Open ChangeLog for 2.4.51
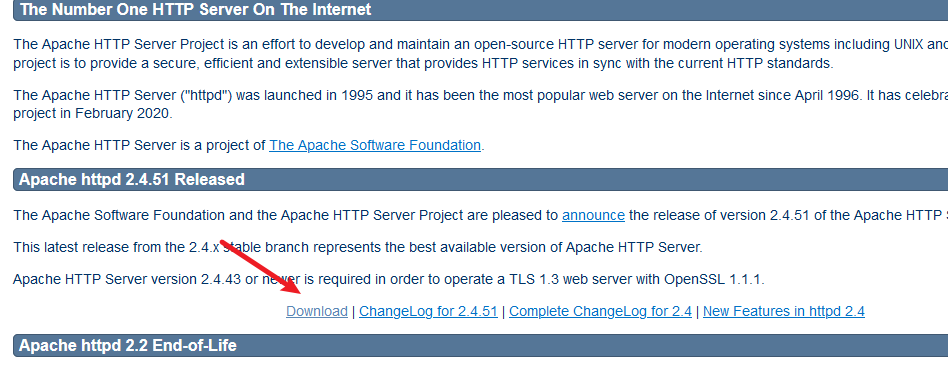 coord(428,311)
